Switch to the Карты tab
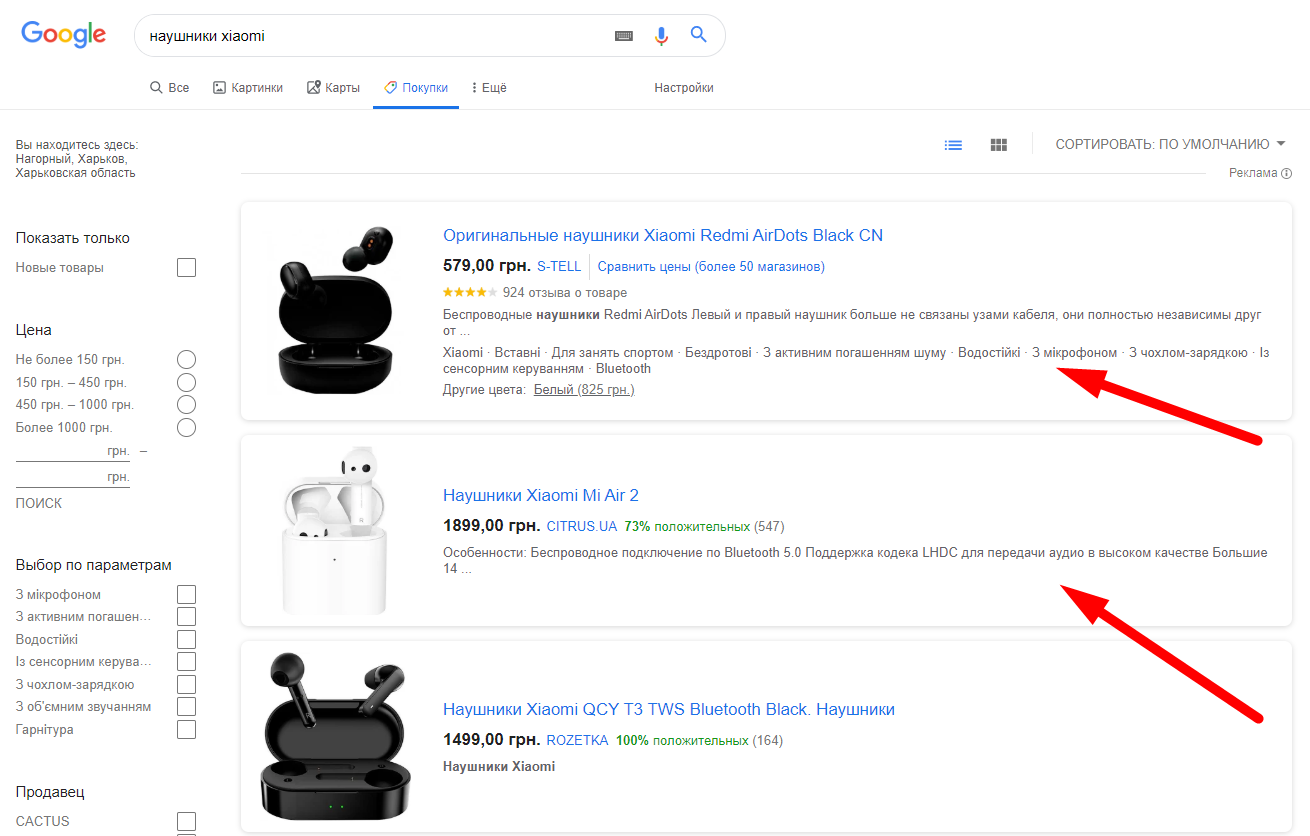This screenshot has height=836, width=1310. pos(333,88)
